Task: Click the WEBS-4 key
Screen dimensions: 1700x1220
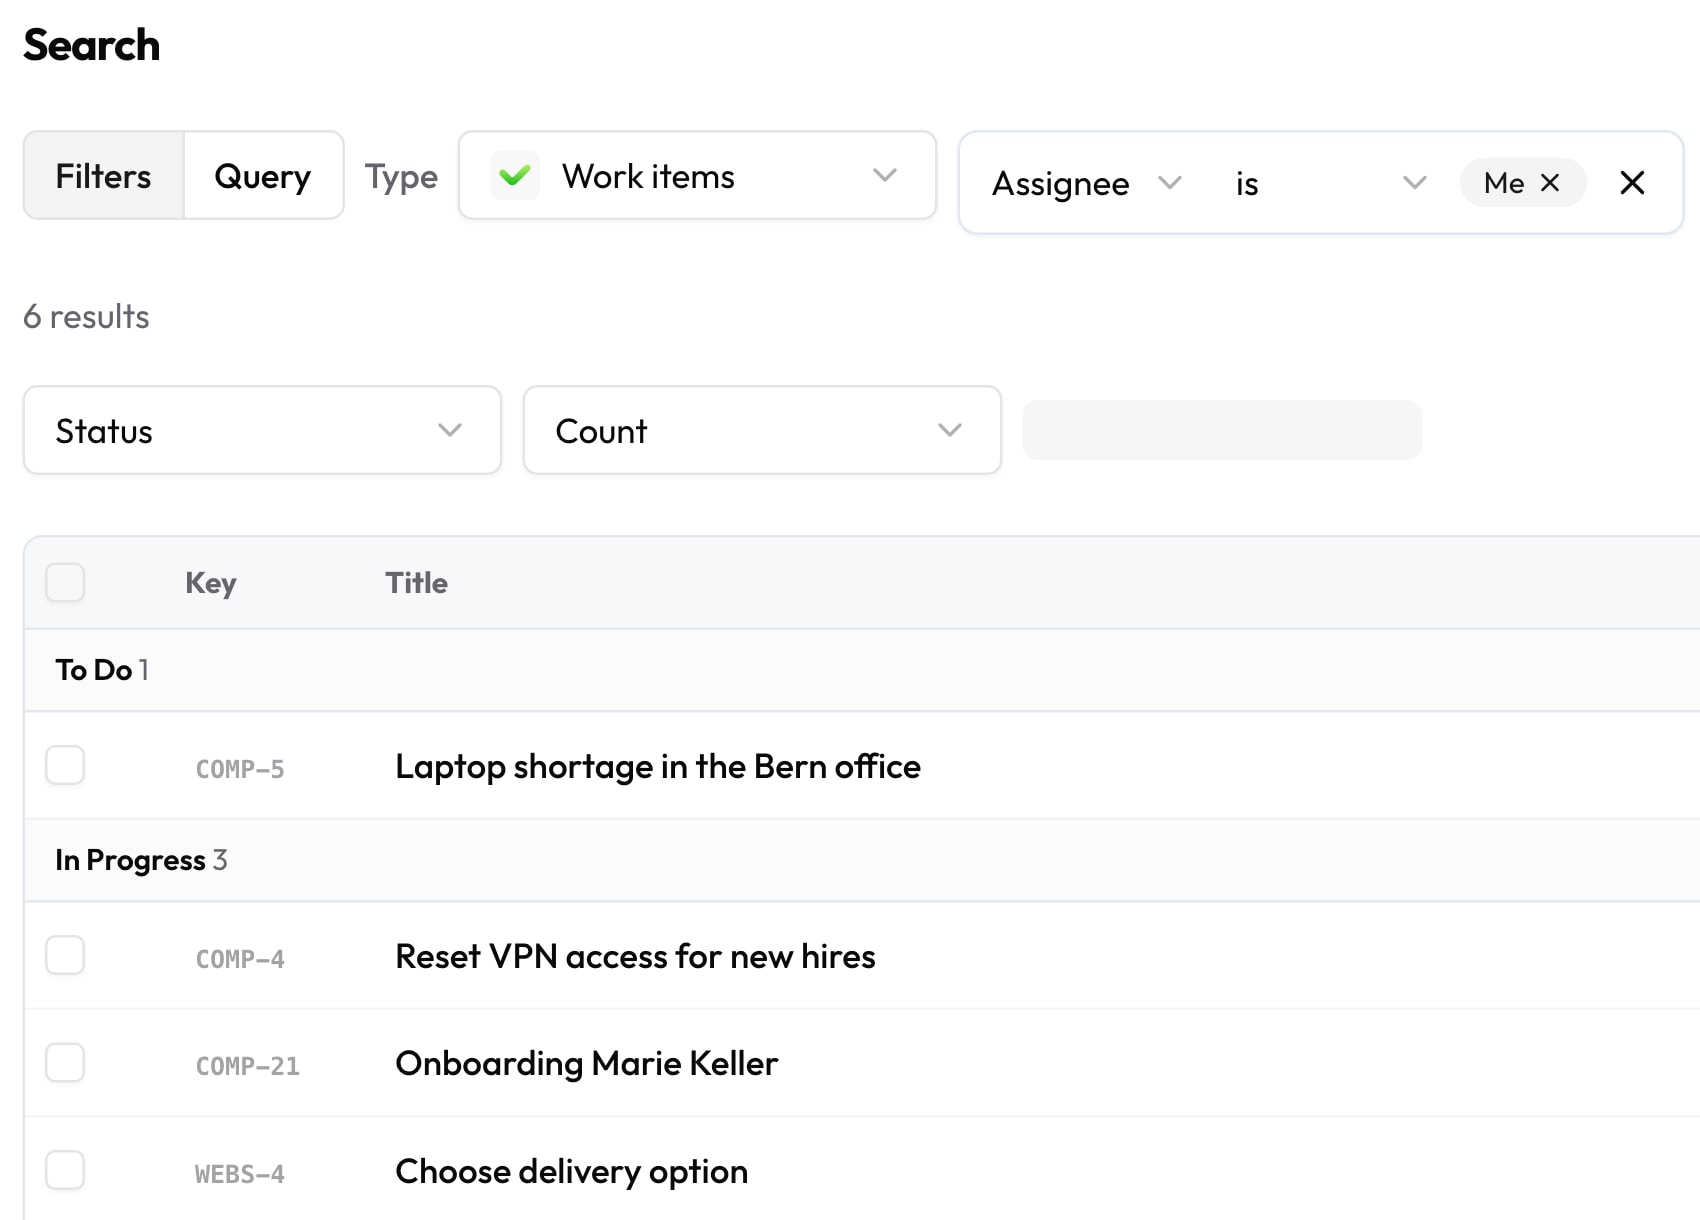Action: (240, 1174)
